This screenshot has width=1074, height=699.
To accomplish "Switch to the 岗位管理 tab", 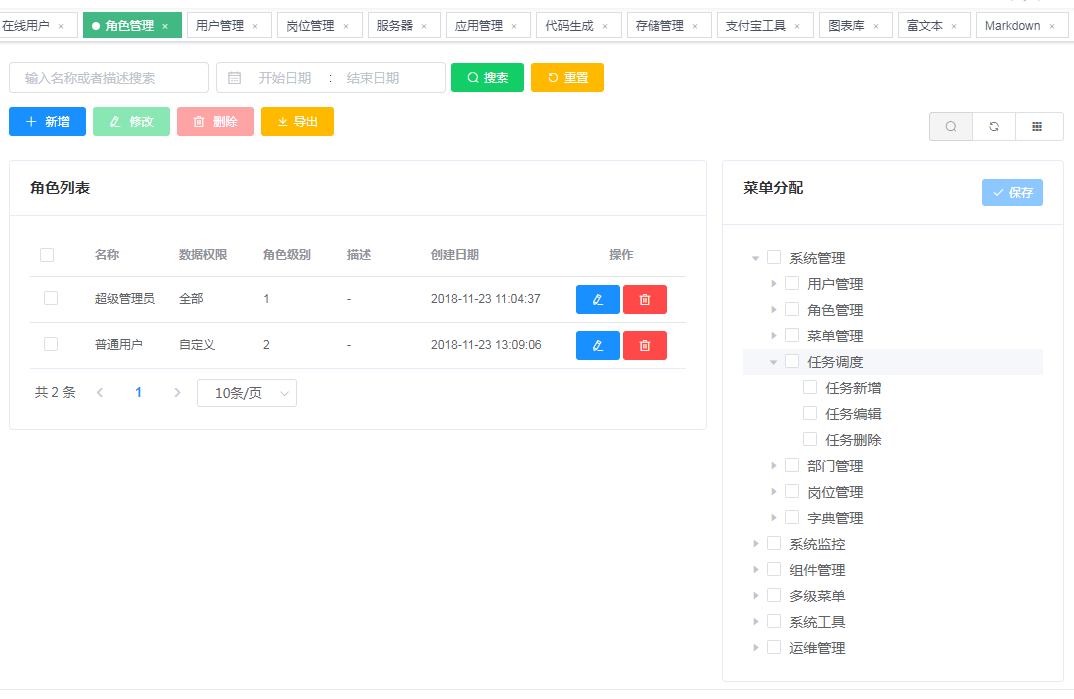I will pyautogui.click(x=310, y=26).
